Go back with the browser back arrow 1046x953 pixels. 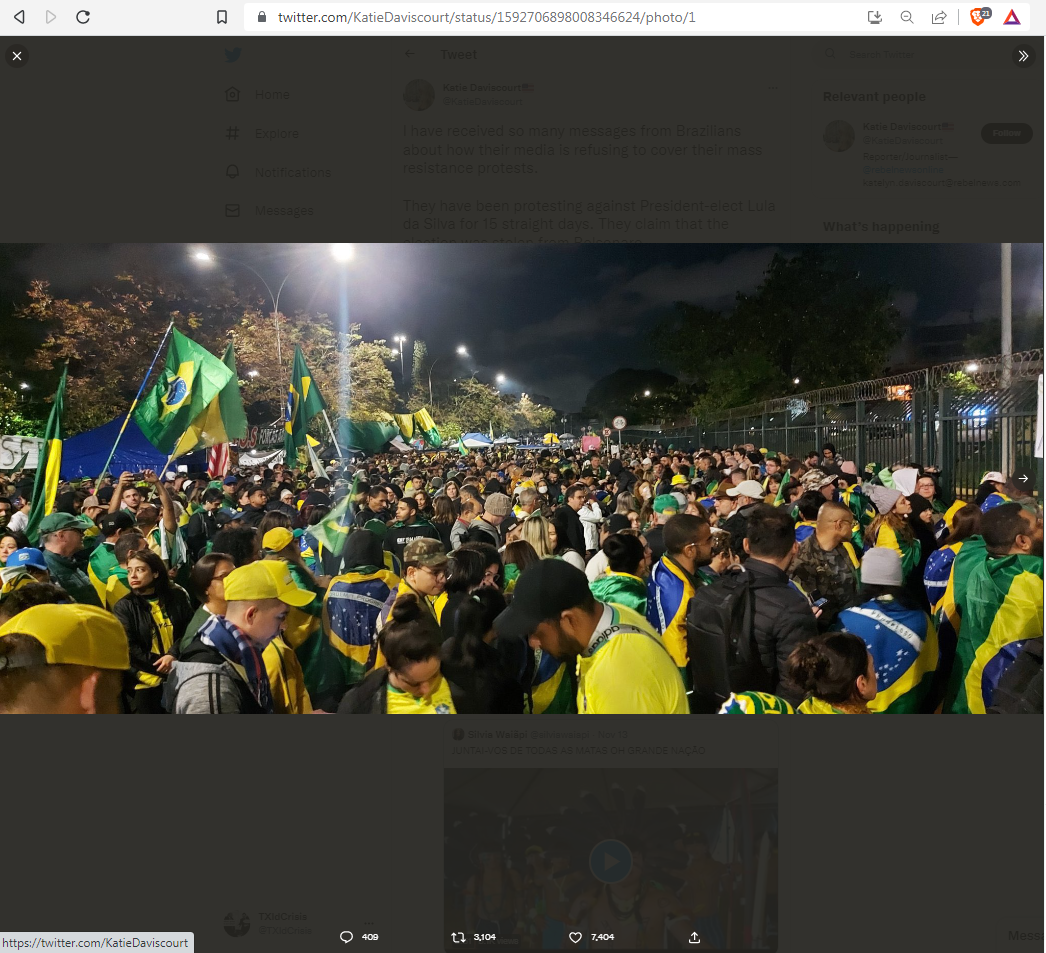(19, 17)
